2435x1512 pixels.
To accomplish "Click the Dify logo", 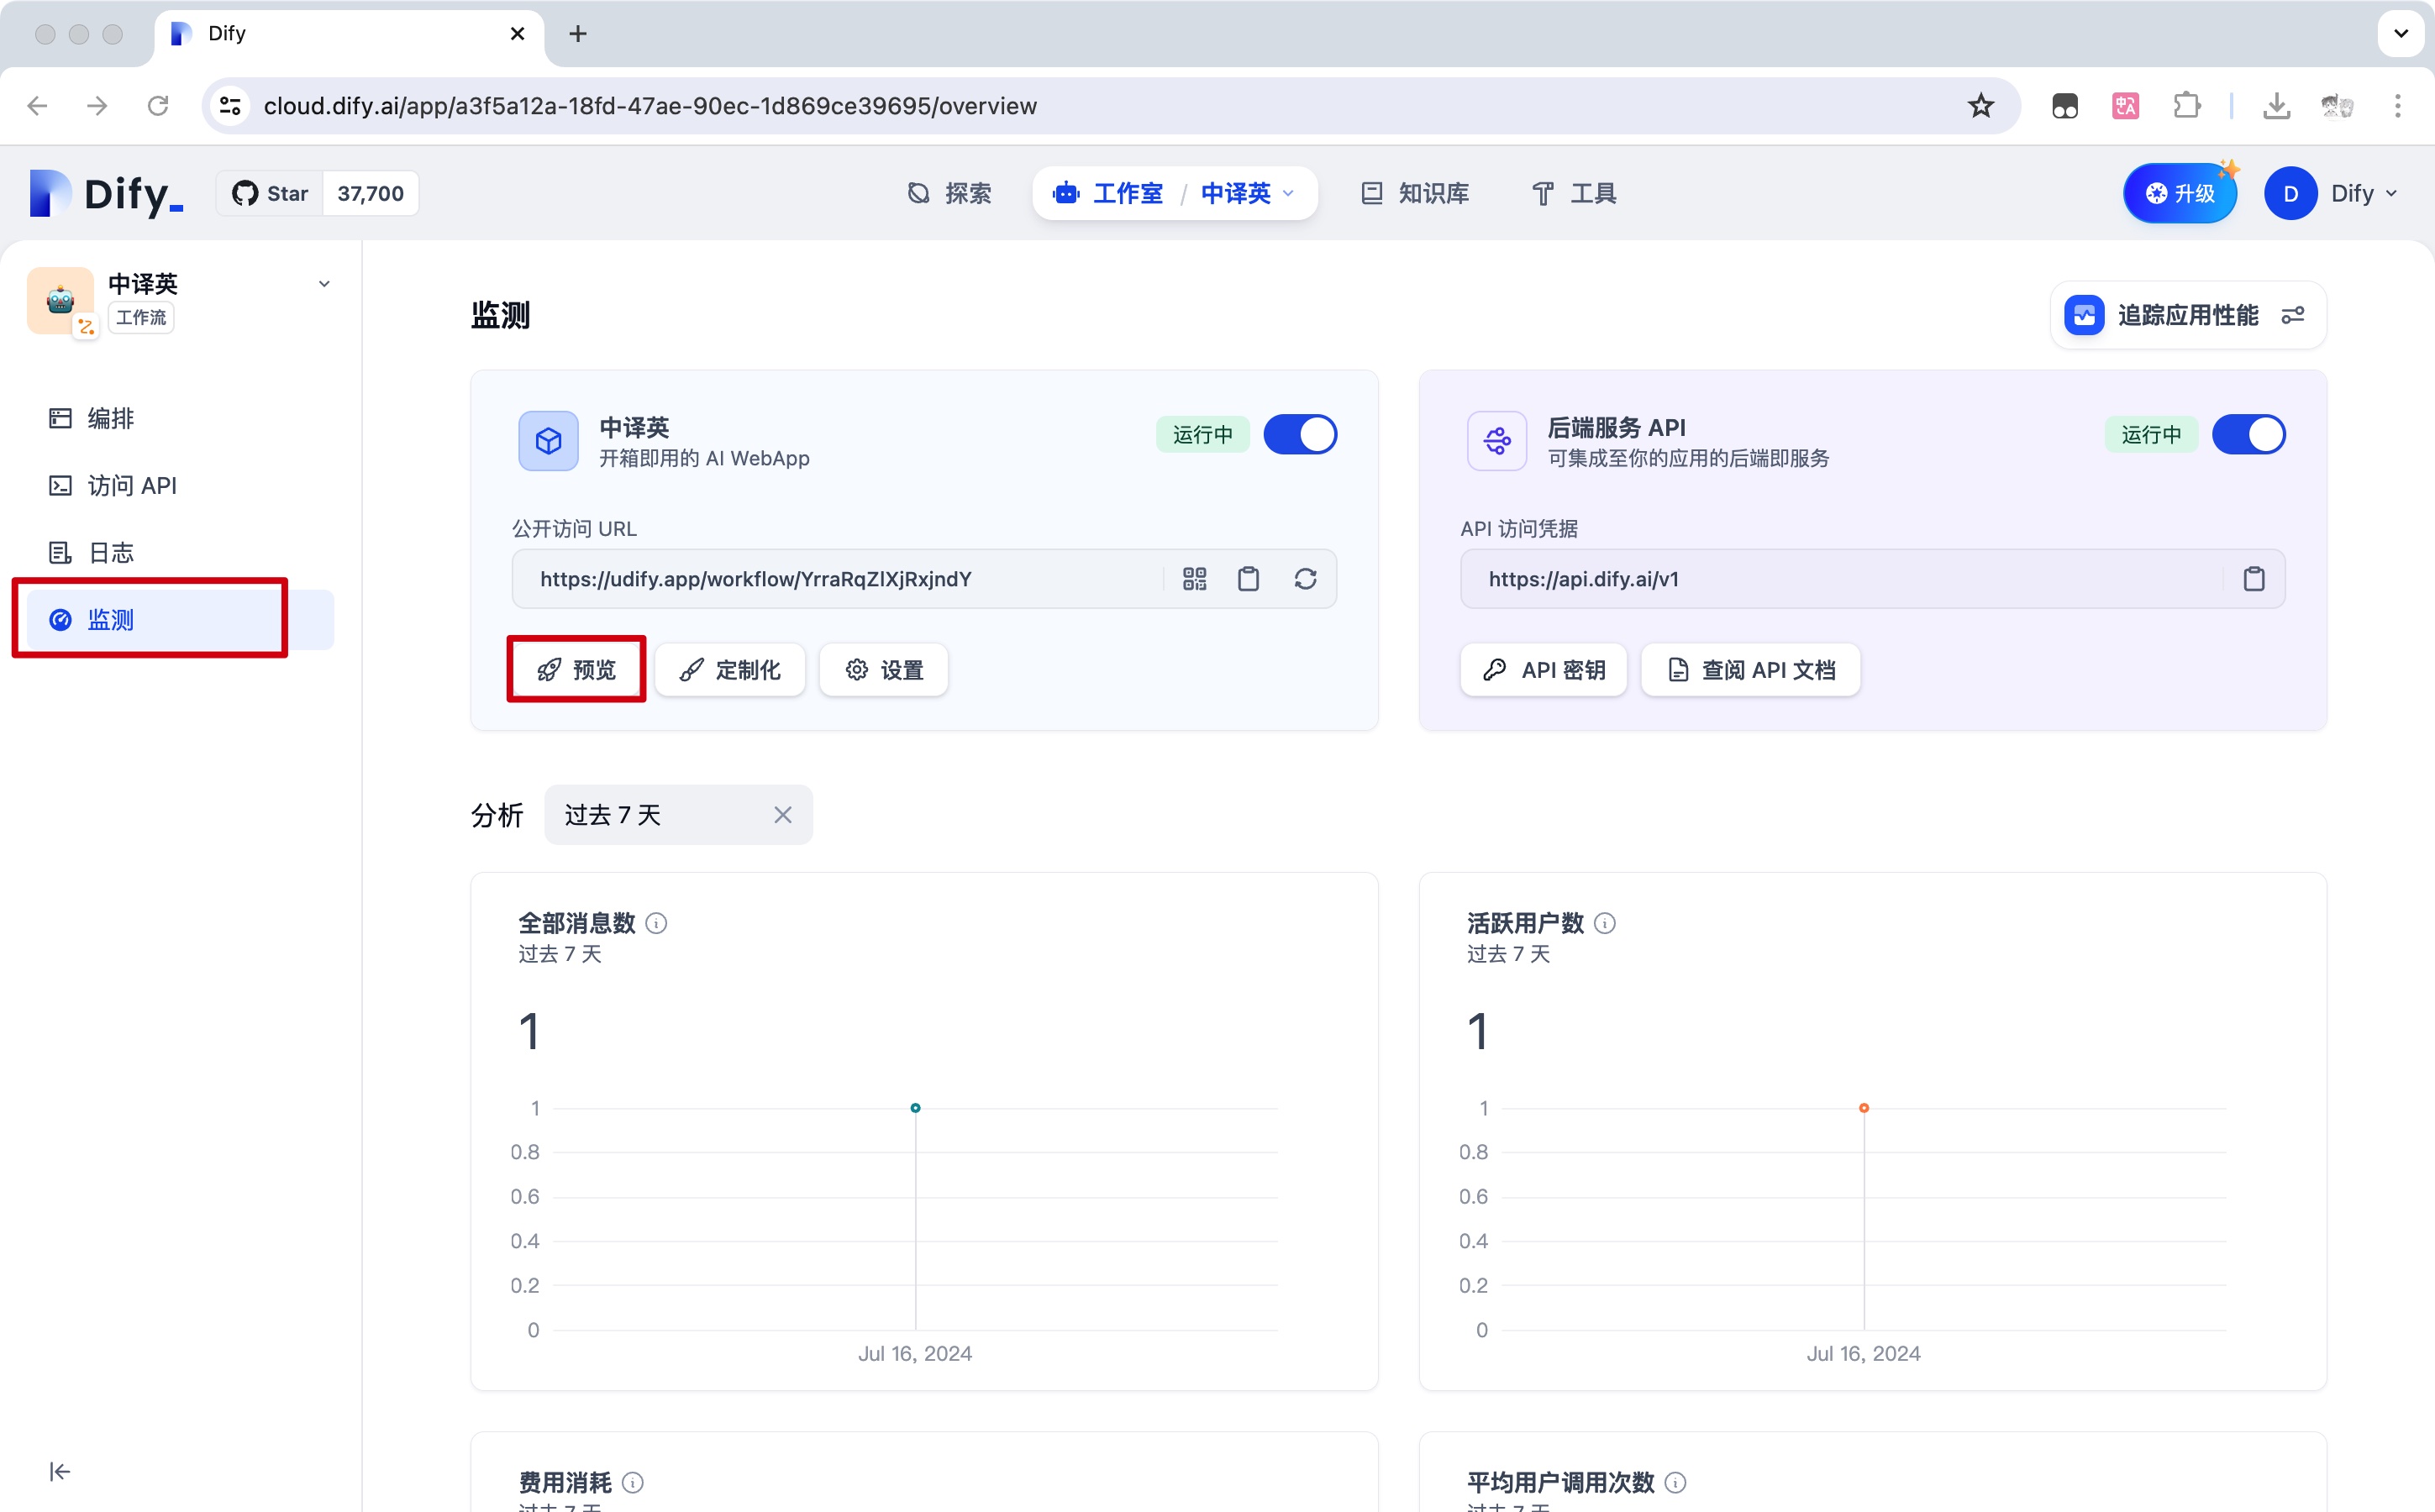I will click(106, 193).
